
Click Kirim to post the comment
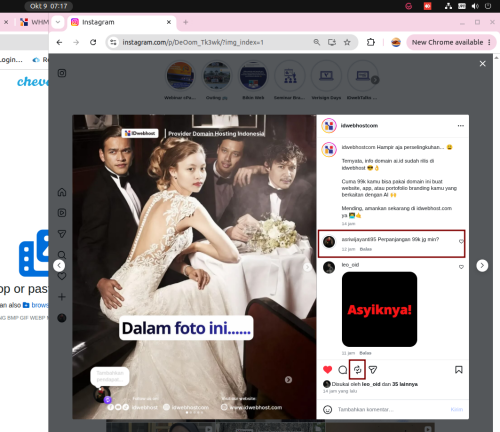pos(456,409)
